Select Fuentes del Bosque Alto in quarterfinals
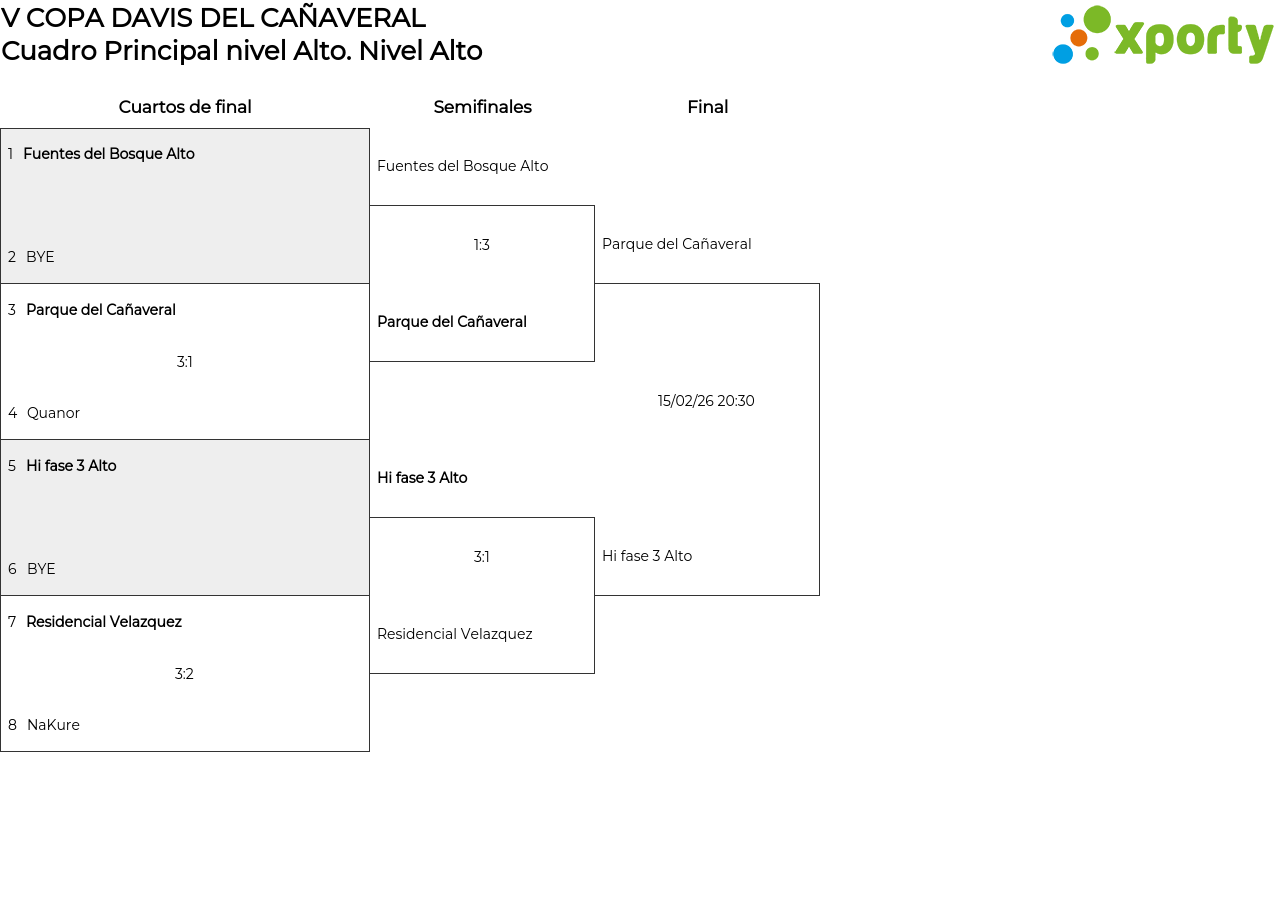The height and width of the screenshot is (916, 1280). point(108,154)
